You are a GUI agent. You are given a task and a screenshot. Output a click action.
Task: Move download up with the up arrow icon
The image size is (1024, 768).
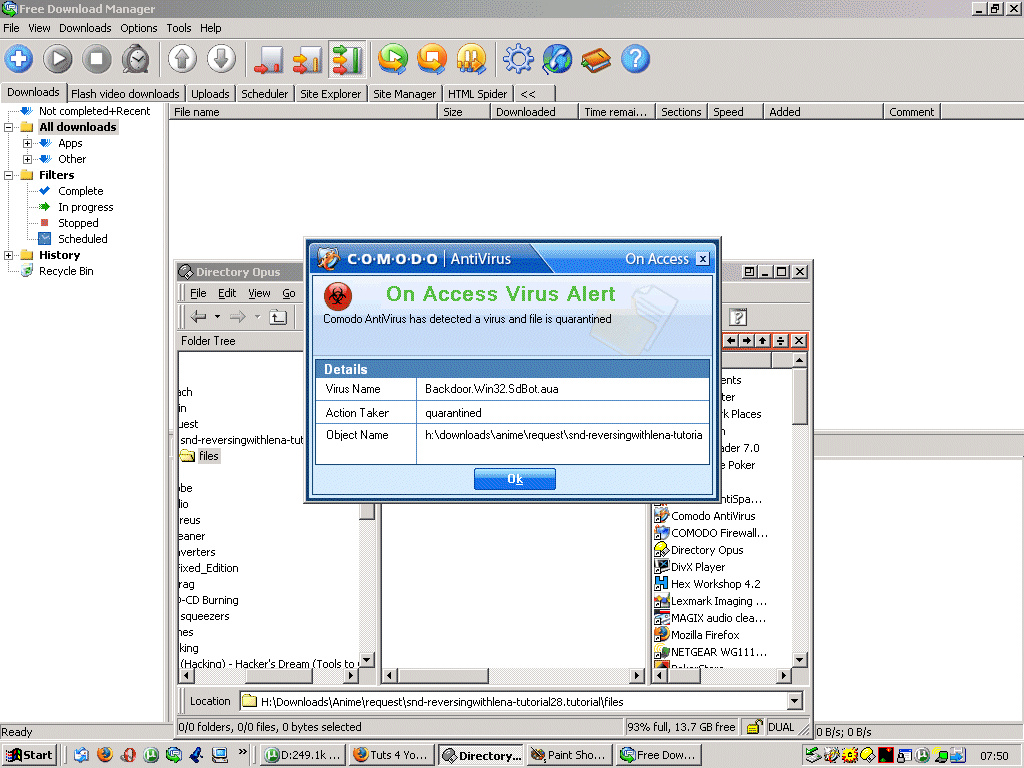pyautogui.click(x=182, y=59)
